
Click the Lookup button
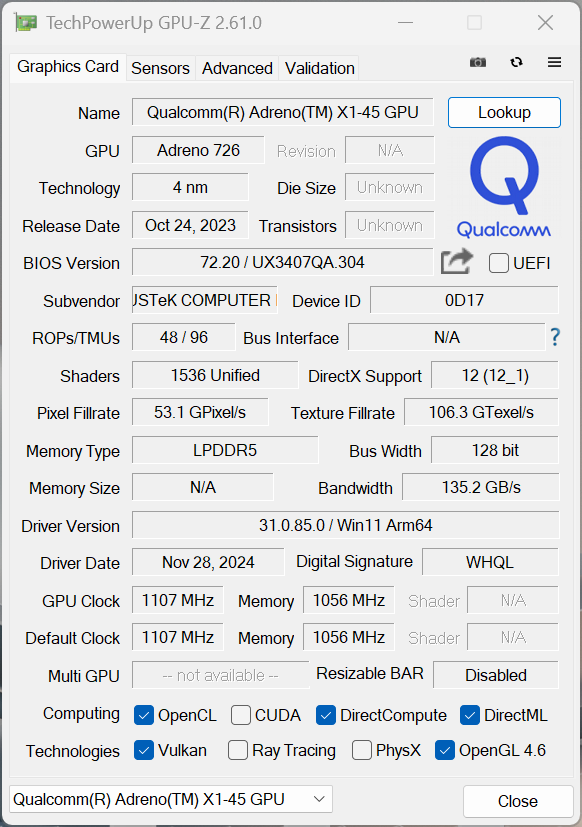[x=504, y=112]
